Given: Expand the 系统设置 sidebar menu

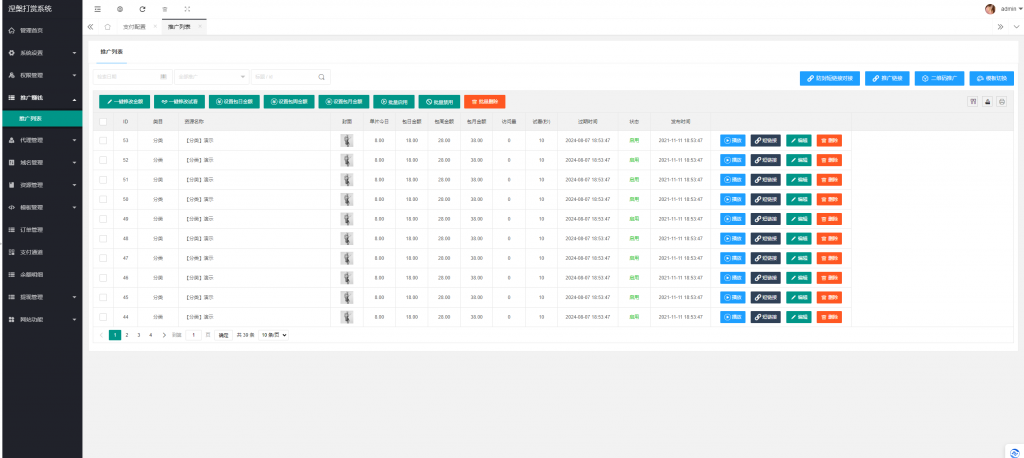Looking at the screenshot, I should pyautogui.click(x=41, y=52).
